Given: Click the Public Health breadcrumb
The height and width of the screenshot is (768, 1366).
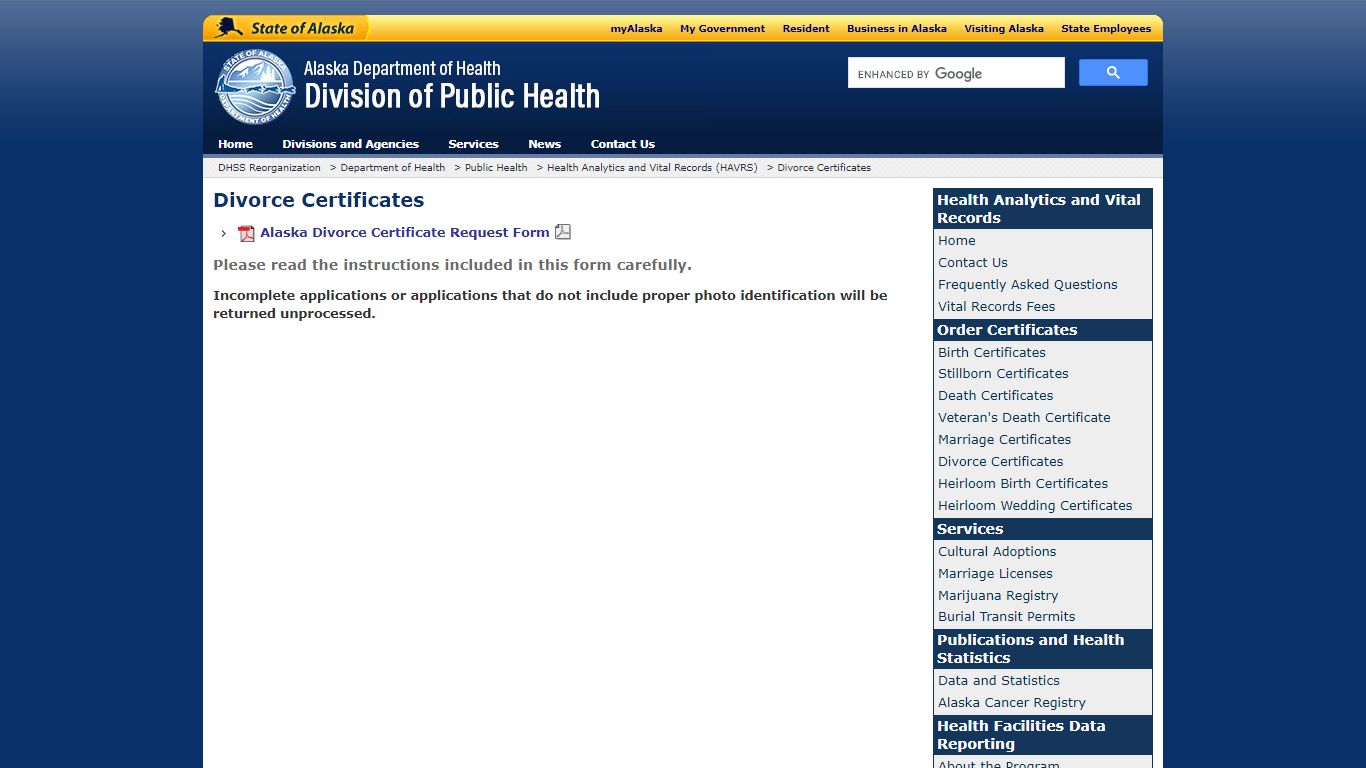Looking at the screenshot, I should [496, 168].
